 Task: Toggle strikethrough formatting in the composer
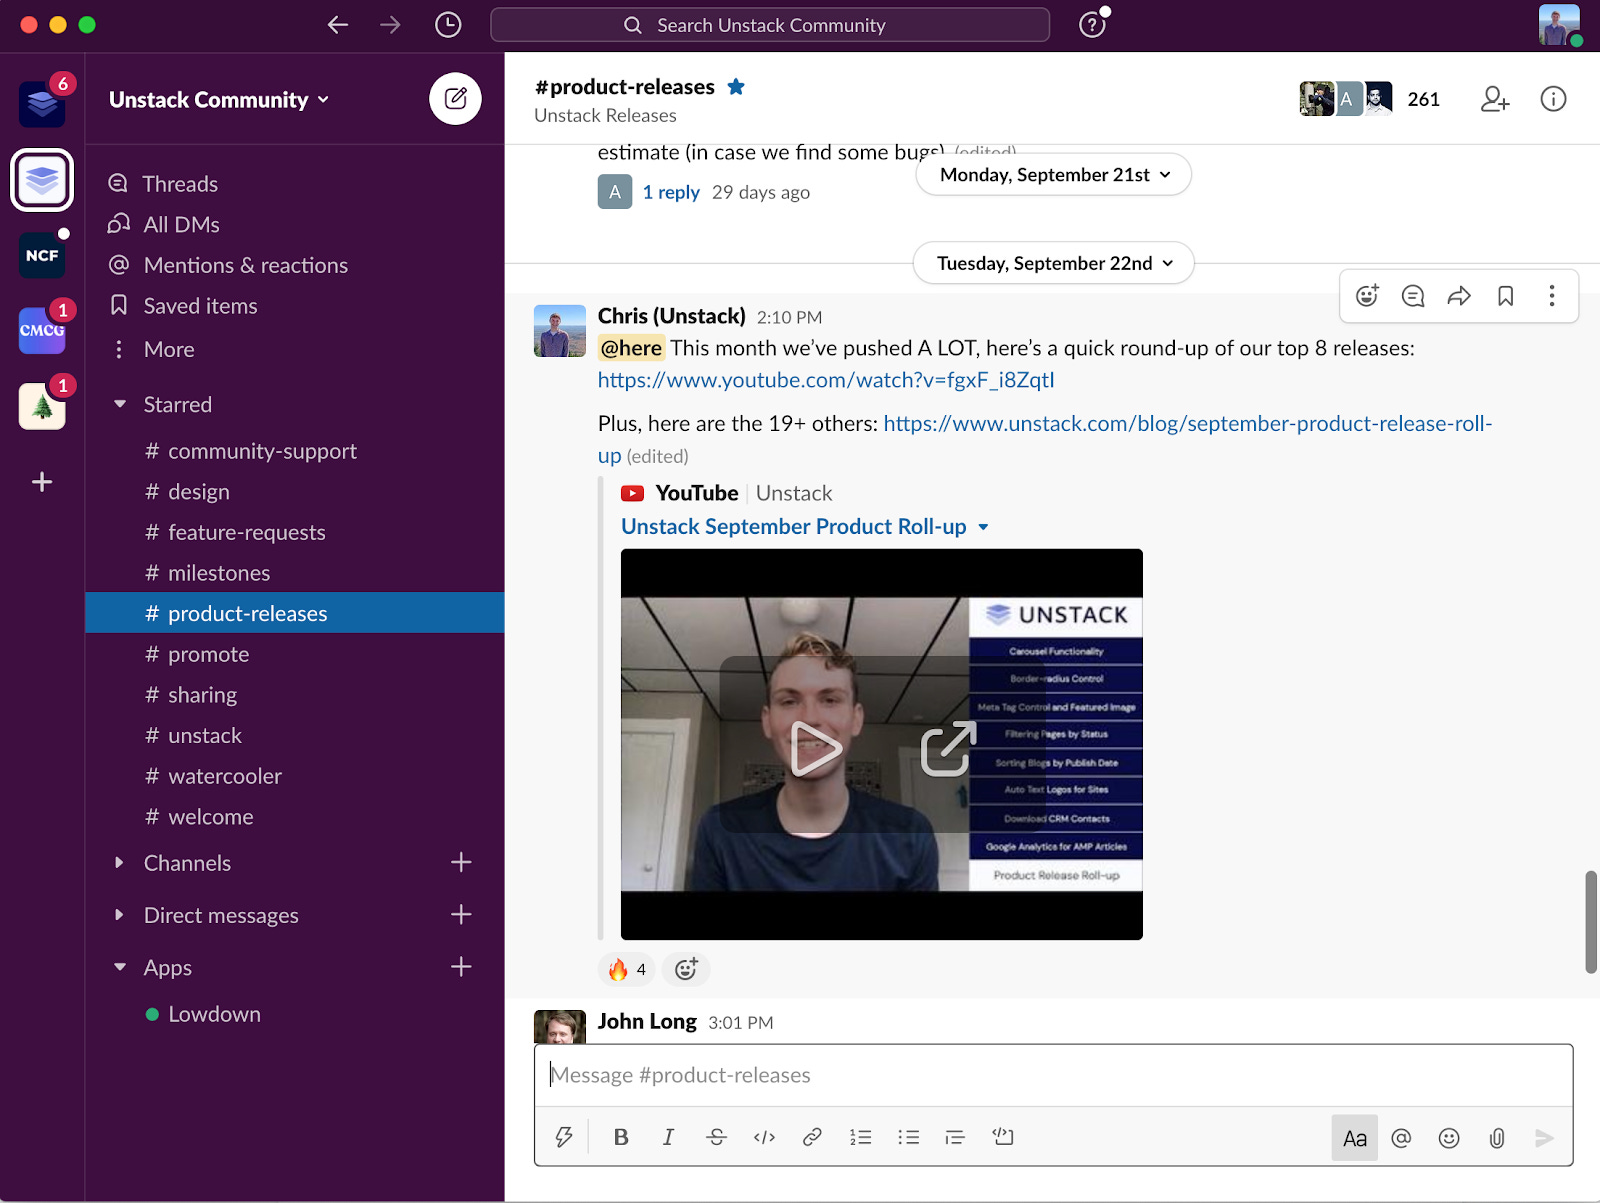tap(716, 1137)
